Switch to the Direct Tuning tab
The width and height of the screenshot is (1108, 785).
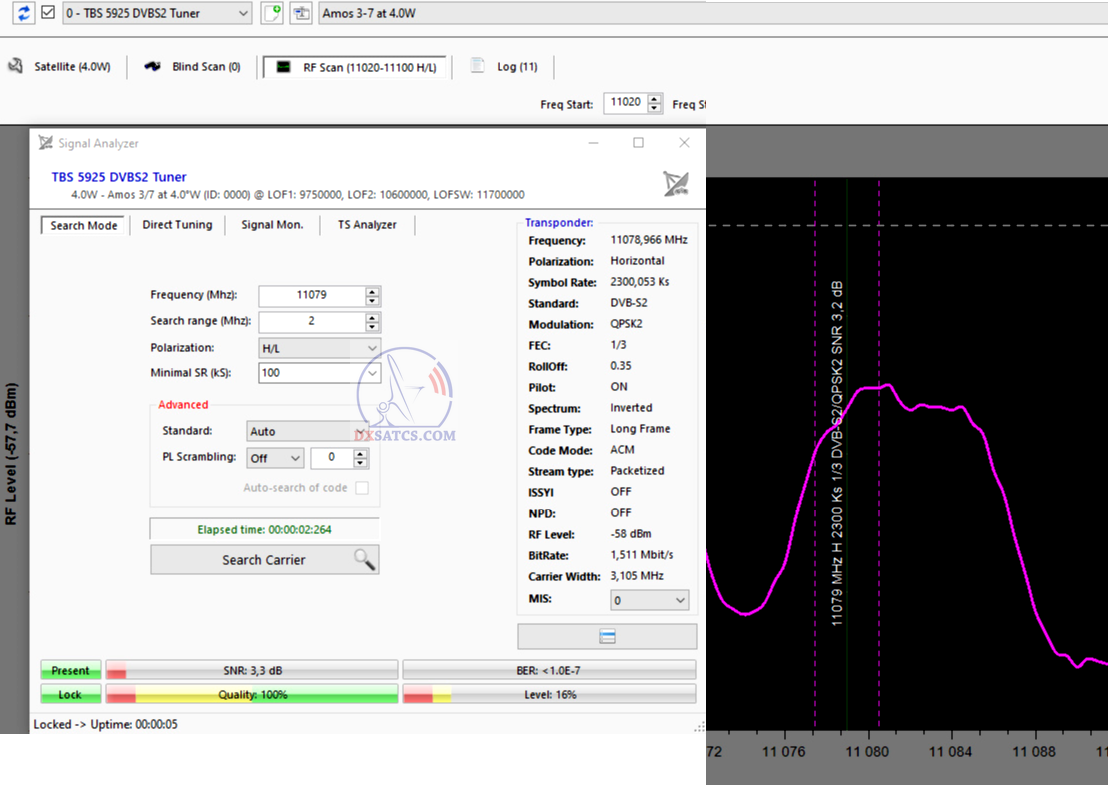click(x=177, y=225)
